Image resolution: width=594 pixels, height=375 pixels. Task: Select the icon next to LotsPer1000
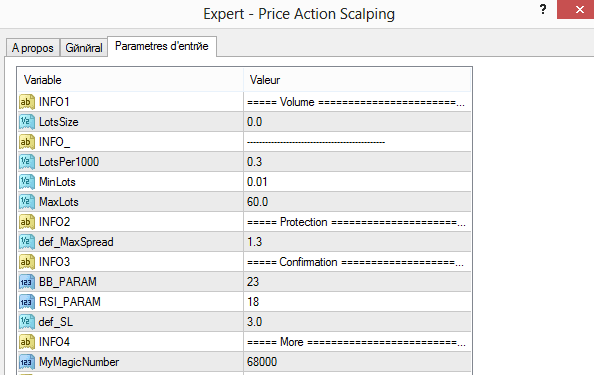27,162
